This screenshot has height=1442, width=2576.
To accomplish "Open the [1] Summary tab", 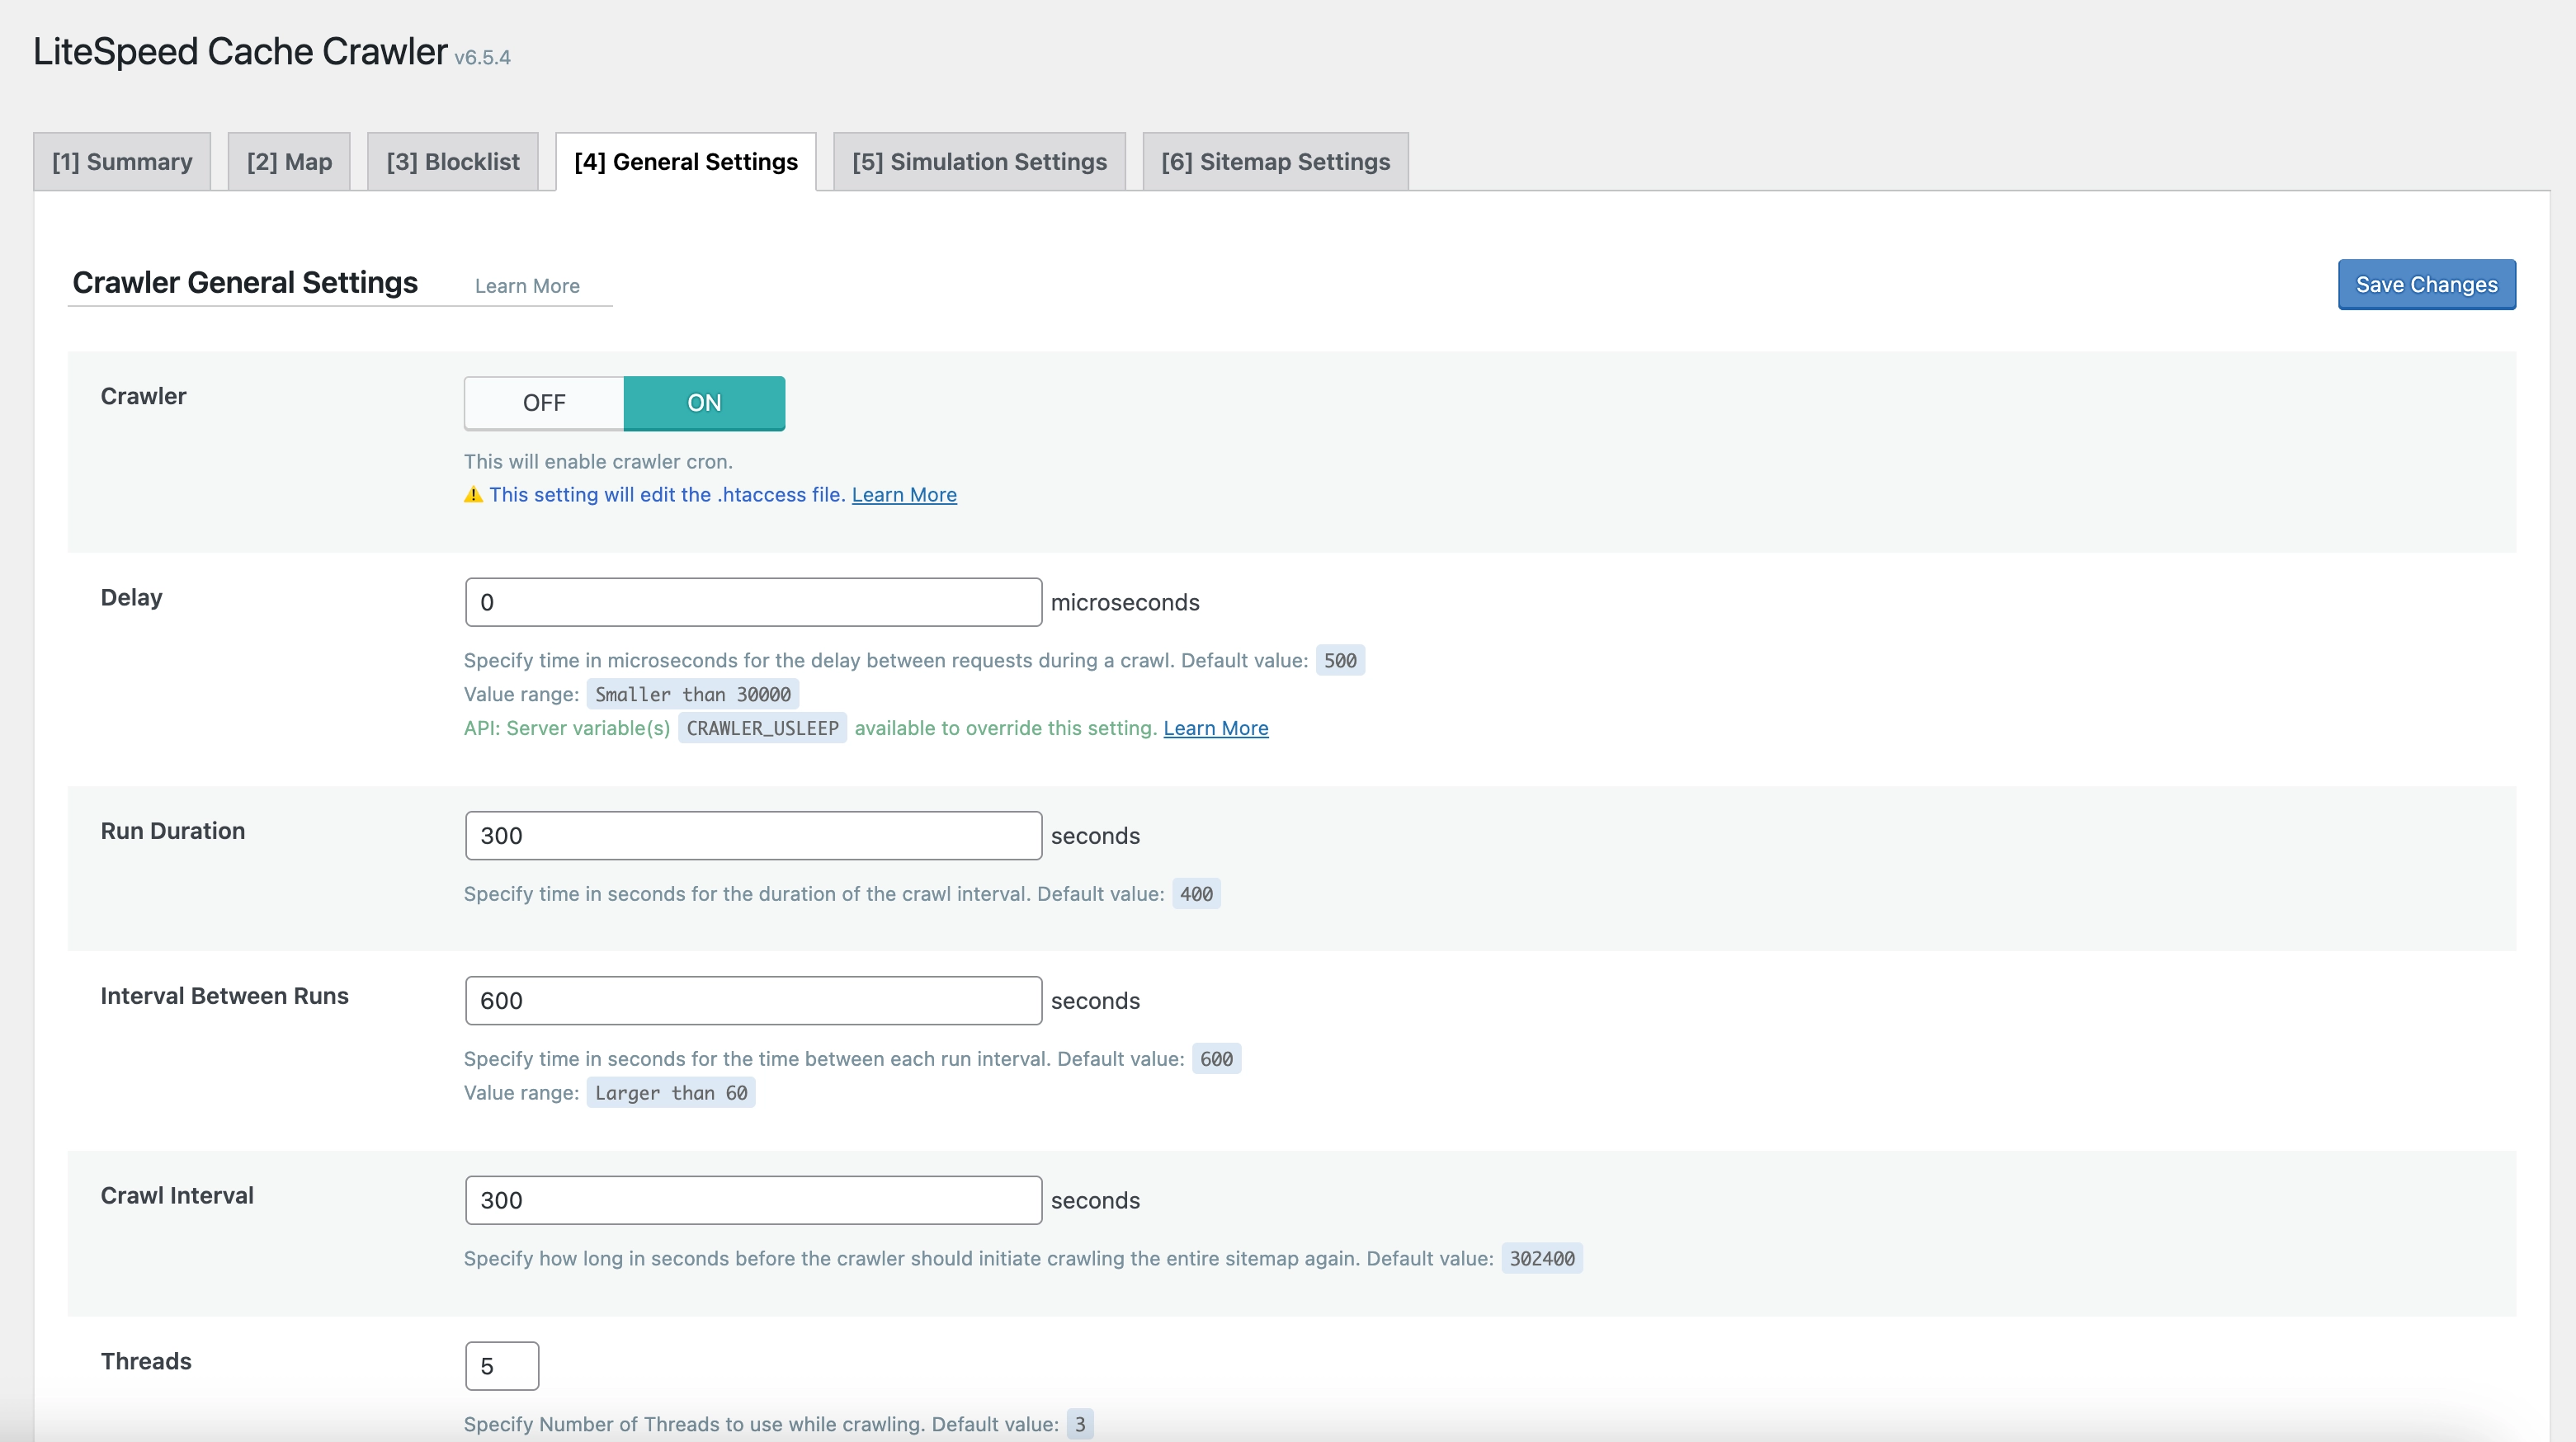I will point(122,161).
